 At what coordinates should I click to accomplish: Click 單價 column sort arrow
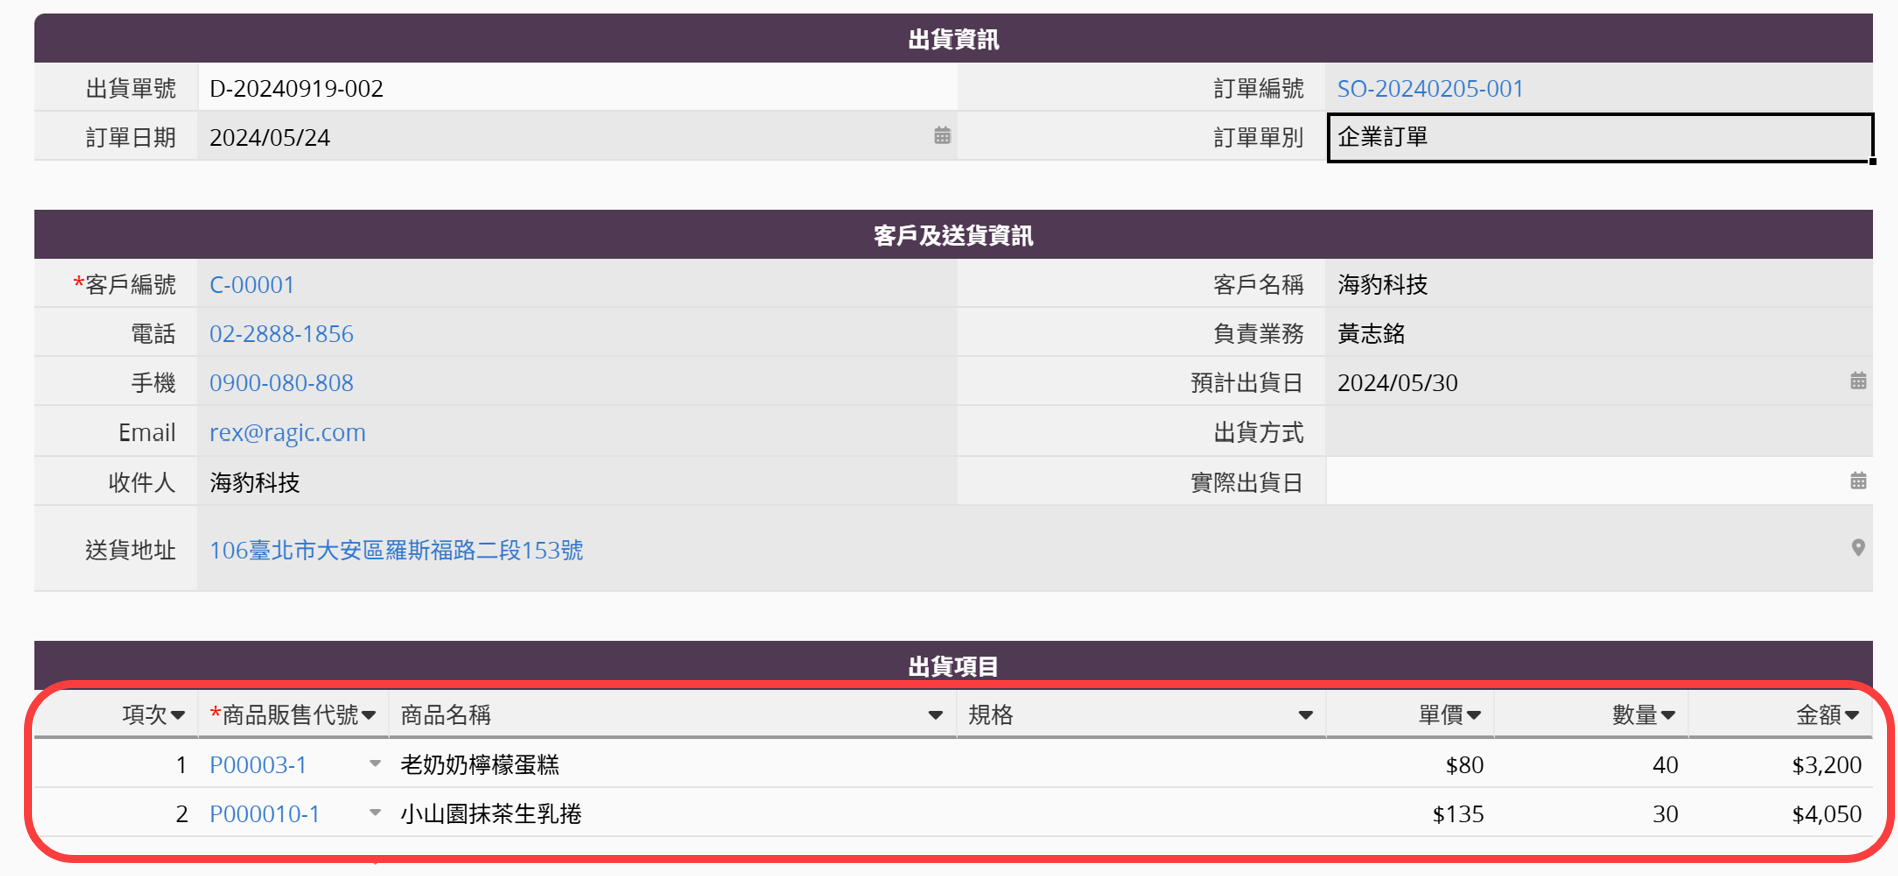pyautogui.click(x=1474, y=715)
